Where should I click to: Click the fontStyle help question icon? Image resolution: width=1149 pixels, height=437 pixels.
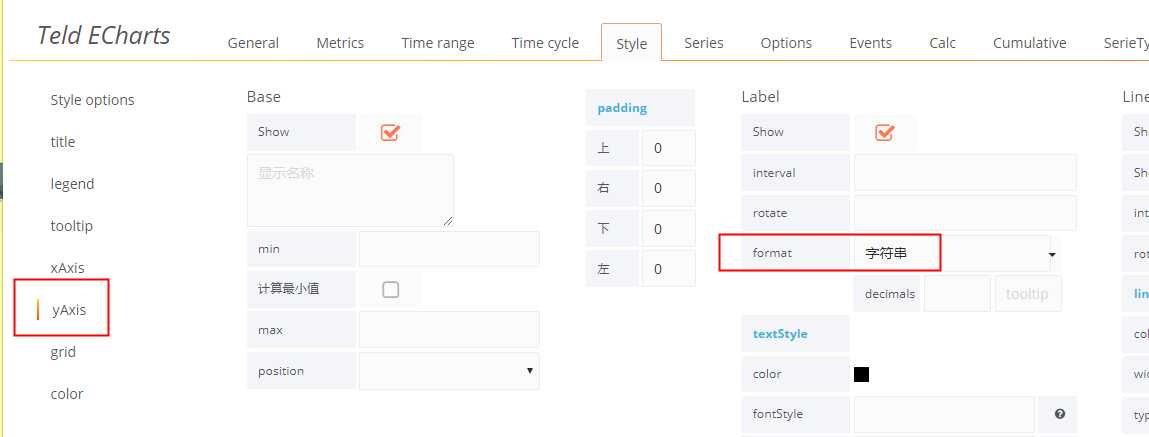coord(1059,414)
